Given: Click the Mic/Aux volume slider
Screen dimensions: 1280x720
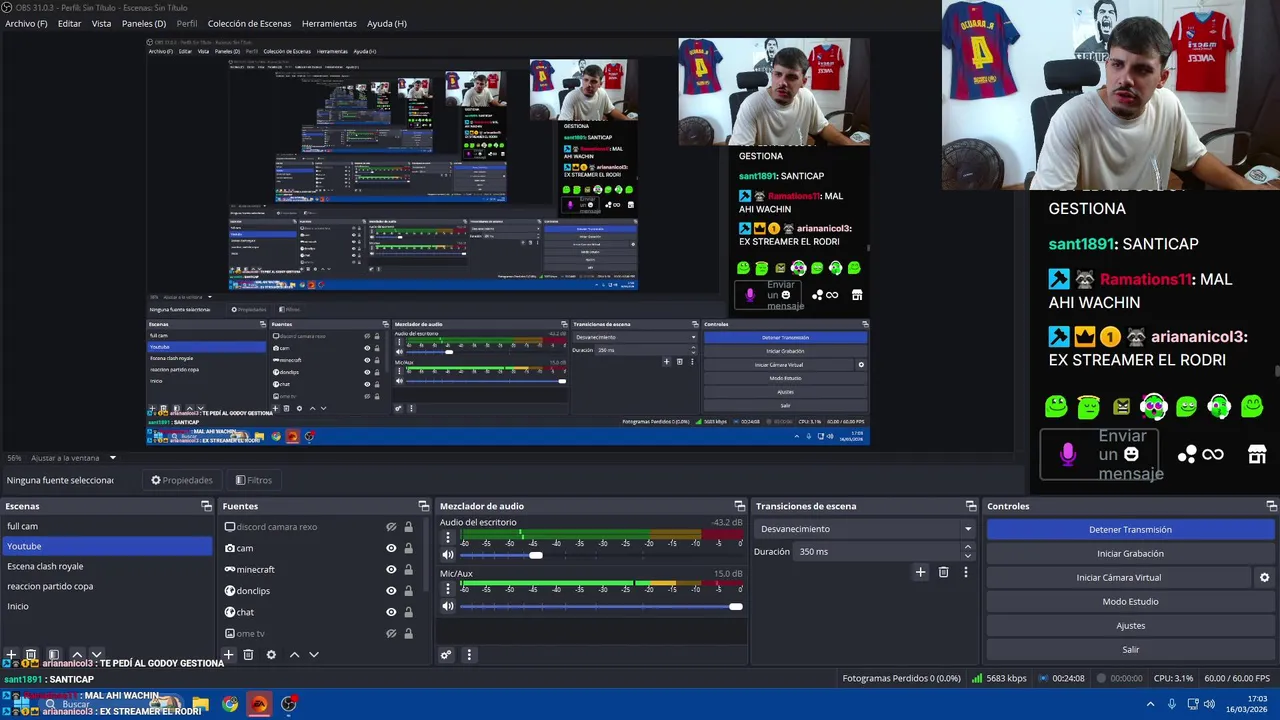Looking at the screenshot, I should [x=601, y=606].
